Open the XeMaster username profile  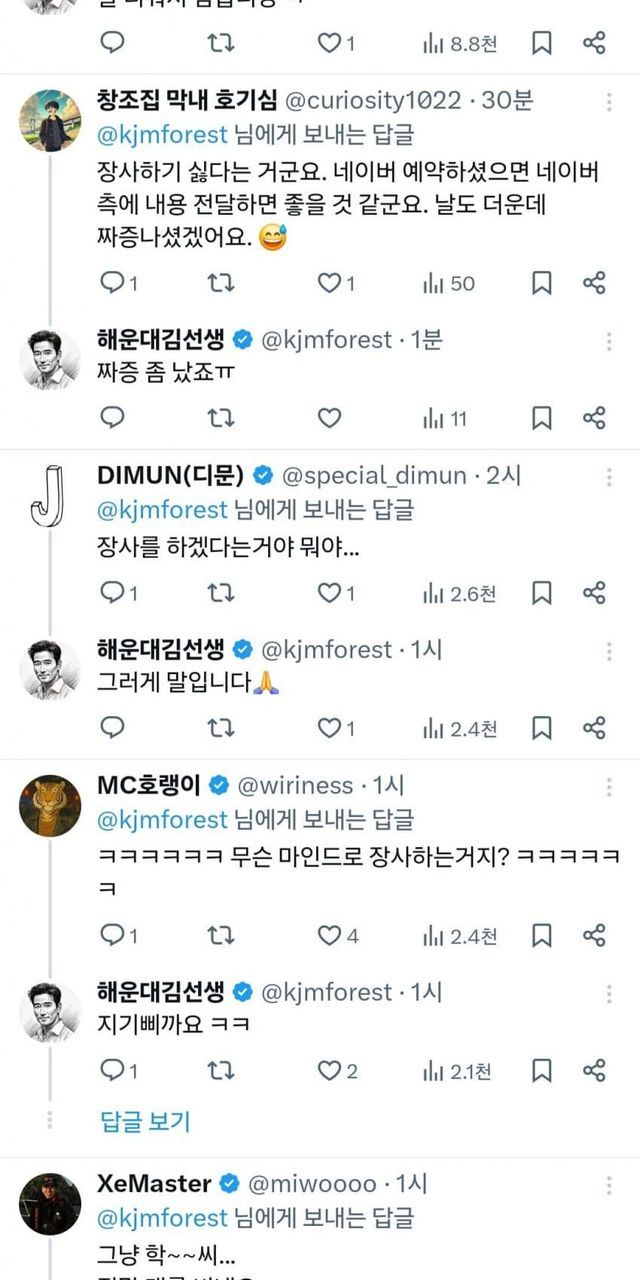(154, 1184)
